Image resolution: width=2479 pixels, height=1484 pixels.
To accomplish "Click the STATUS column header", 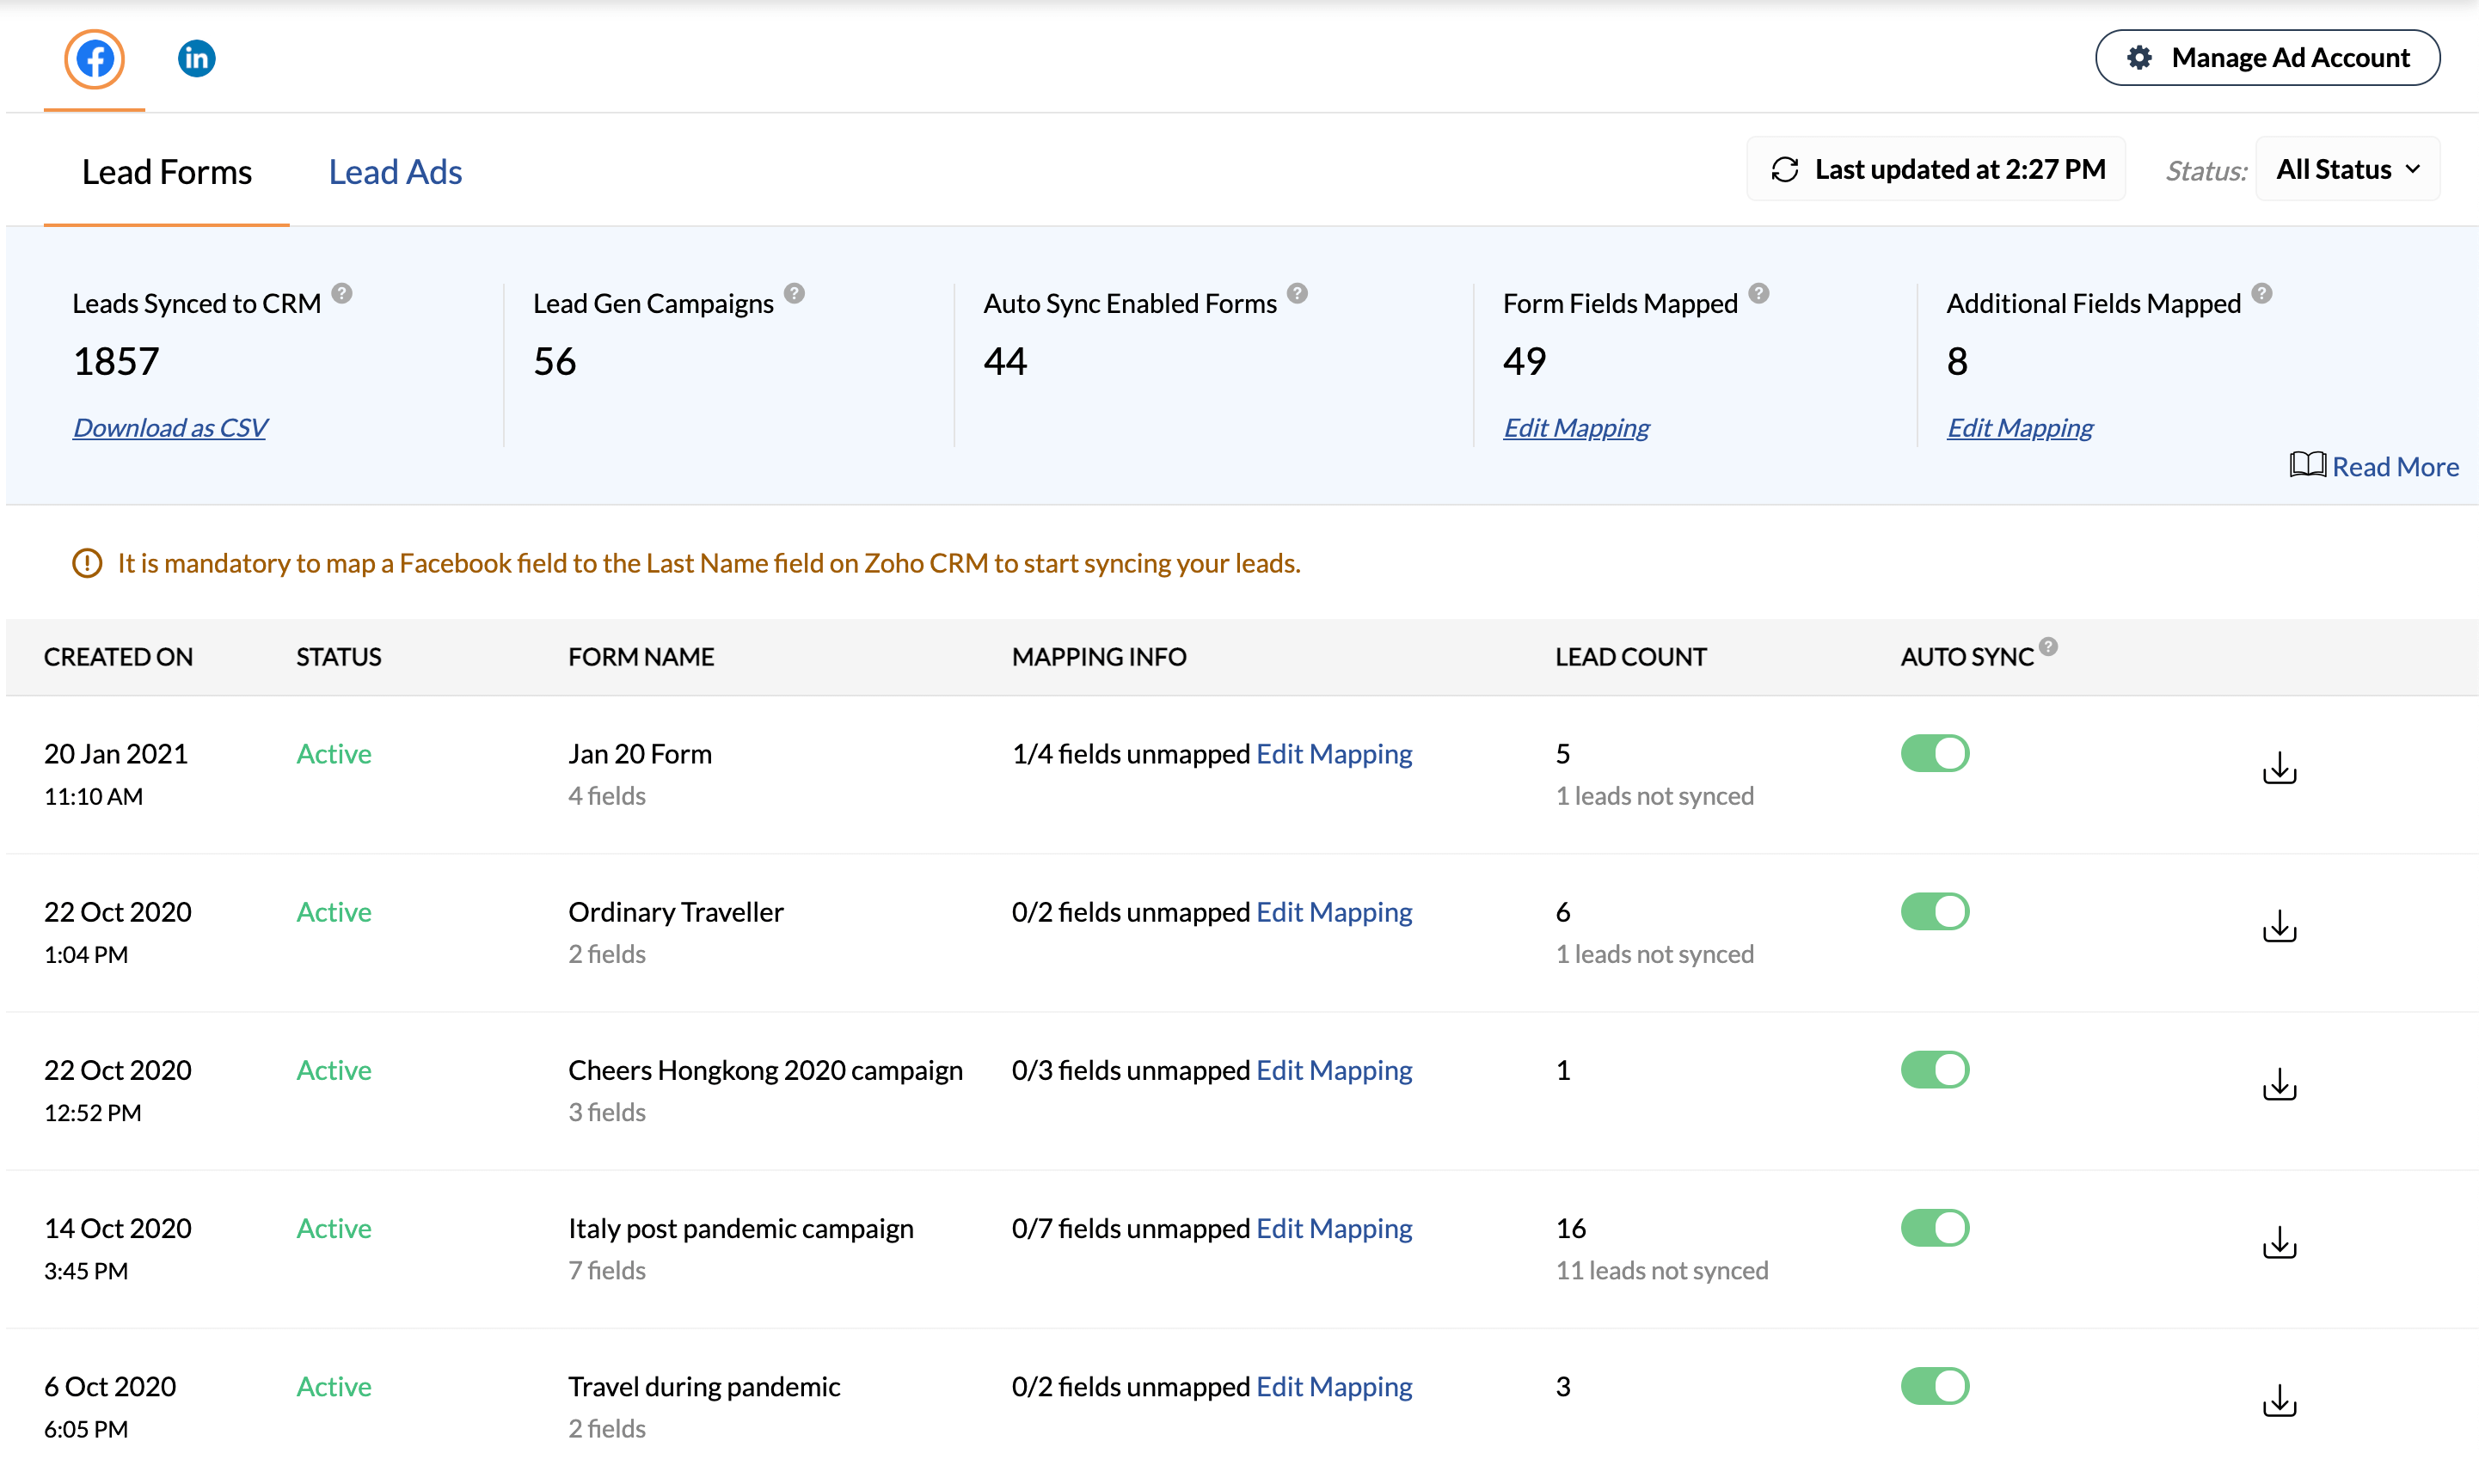I will (338, 657).
